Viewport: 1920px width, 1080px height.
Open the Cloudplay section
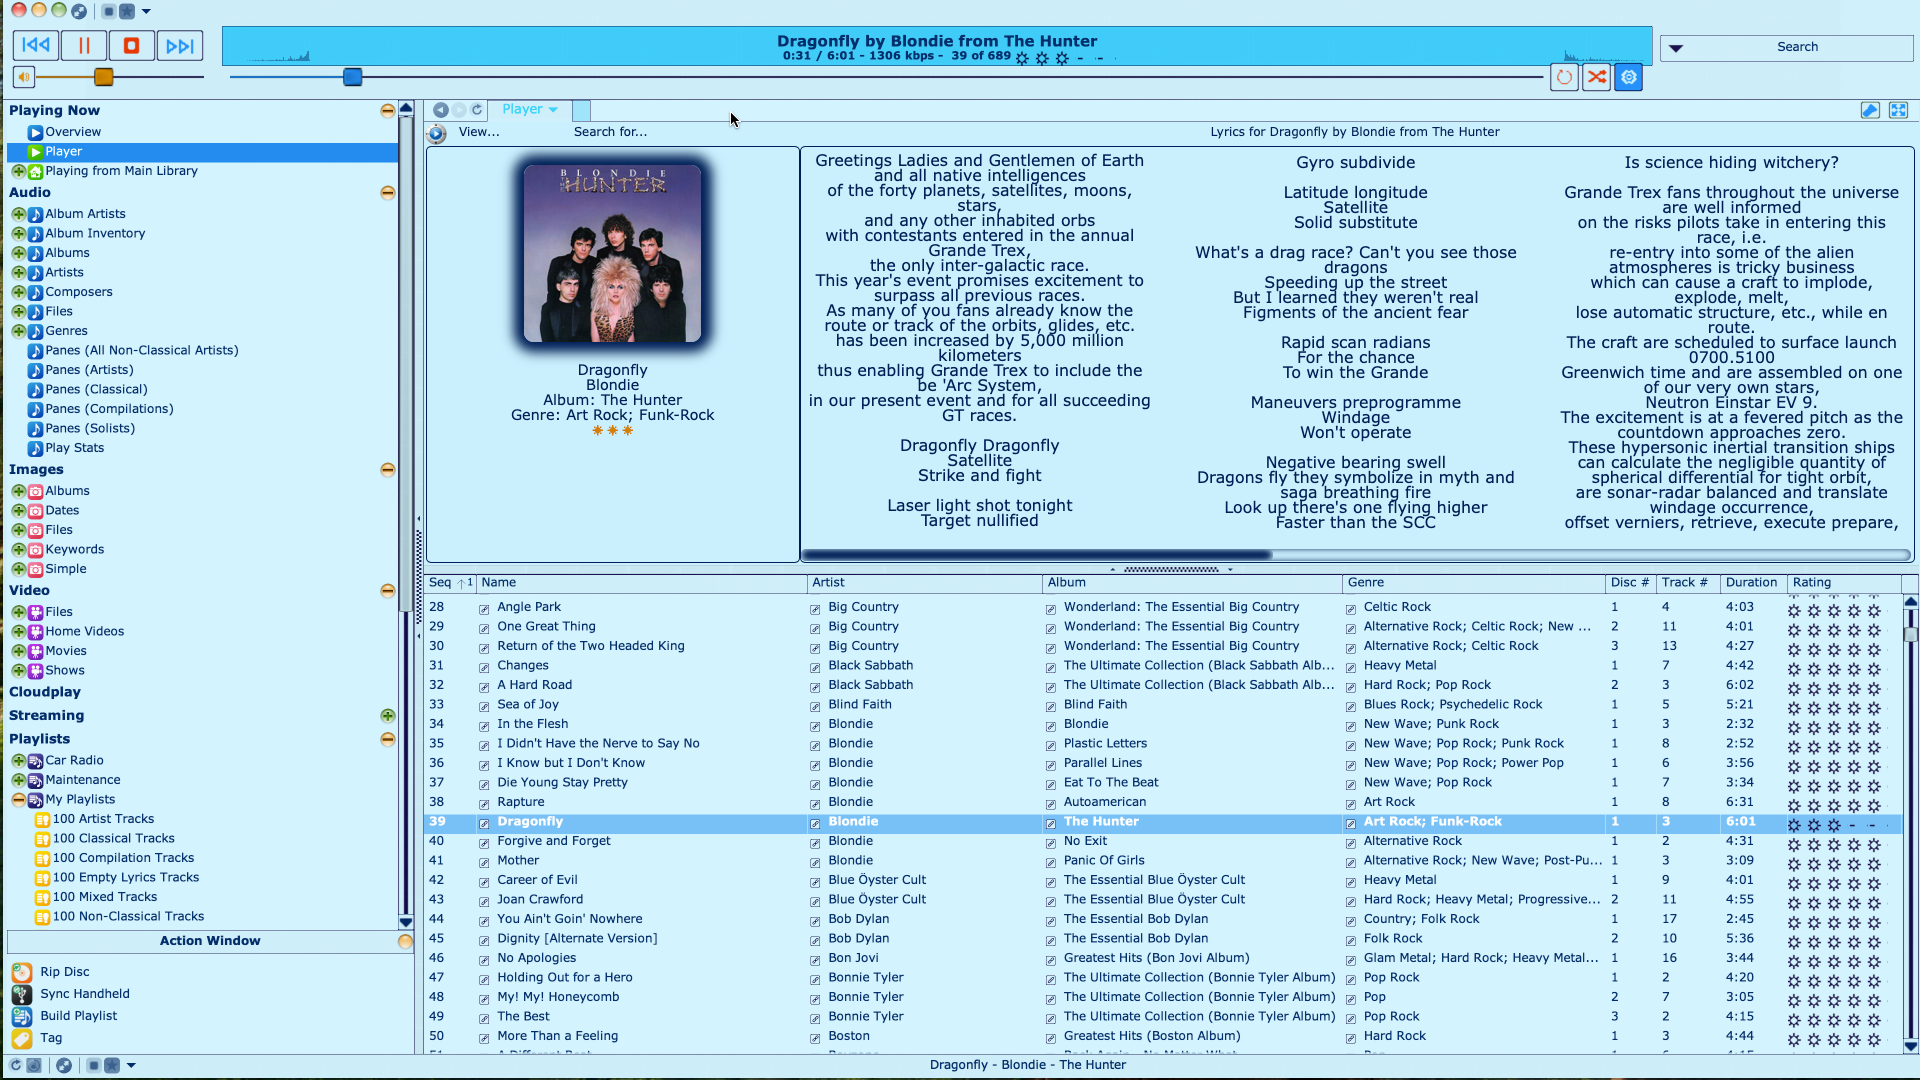click(x=45, y=692)
